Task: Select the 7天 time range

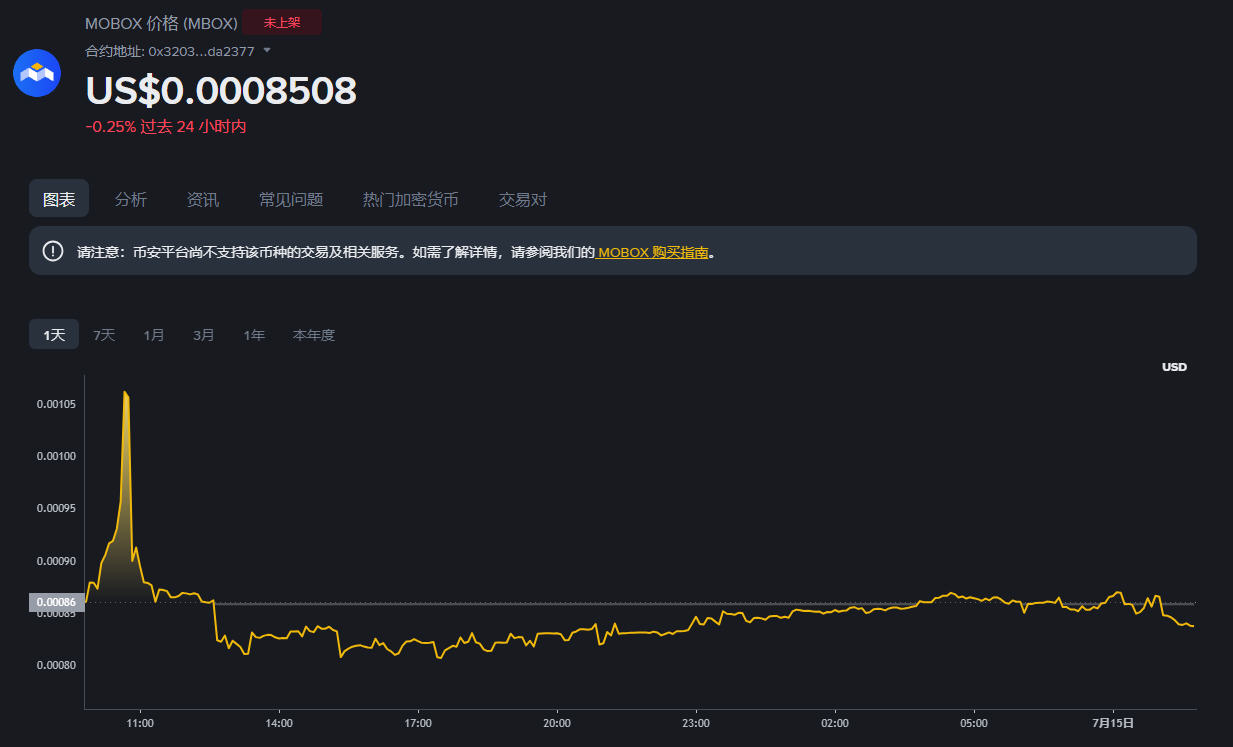Action: click(104, 335)
